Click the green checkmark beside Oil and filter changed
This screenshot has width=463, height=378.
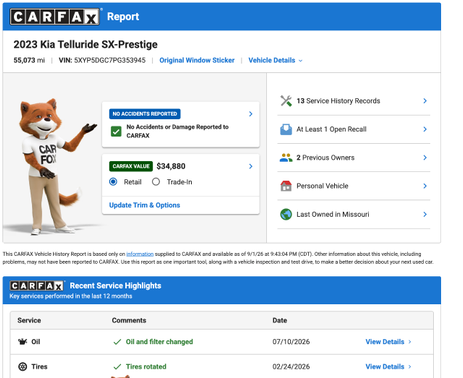tap(117, 342)
